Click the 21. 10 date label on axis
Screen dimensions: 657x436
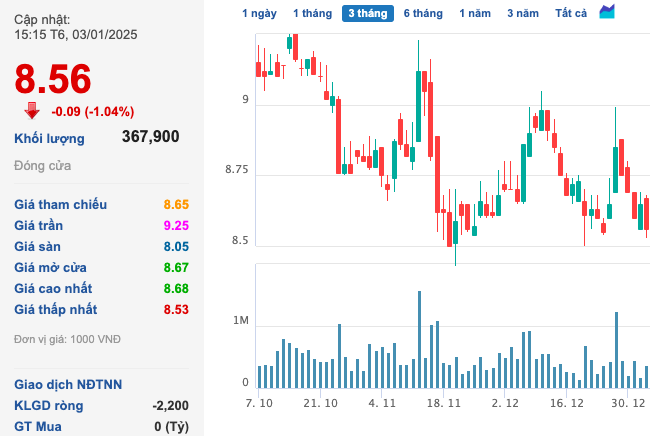coord(321,402)
